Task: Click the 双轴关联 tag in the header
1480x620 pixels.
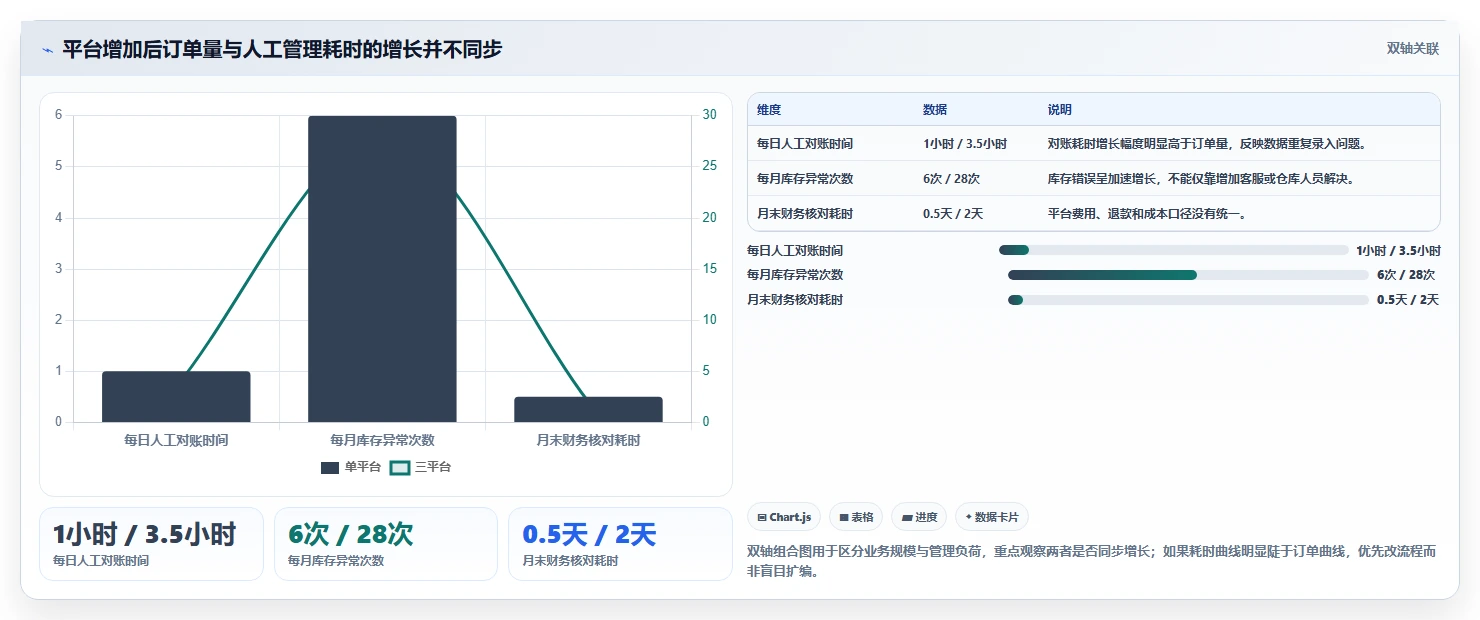Action: point(1412,48)
